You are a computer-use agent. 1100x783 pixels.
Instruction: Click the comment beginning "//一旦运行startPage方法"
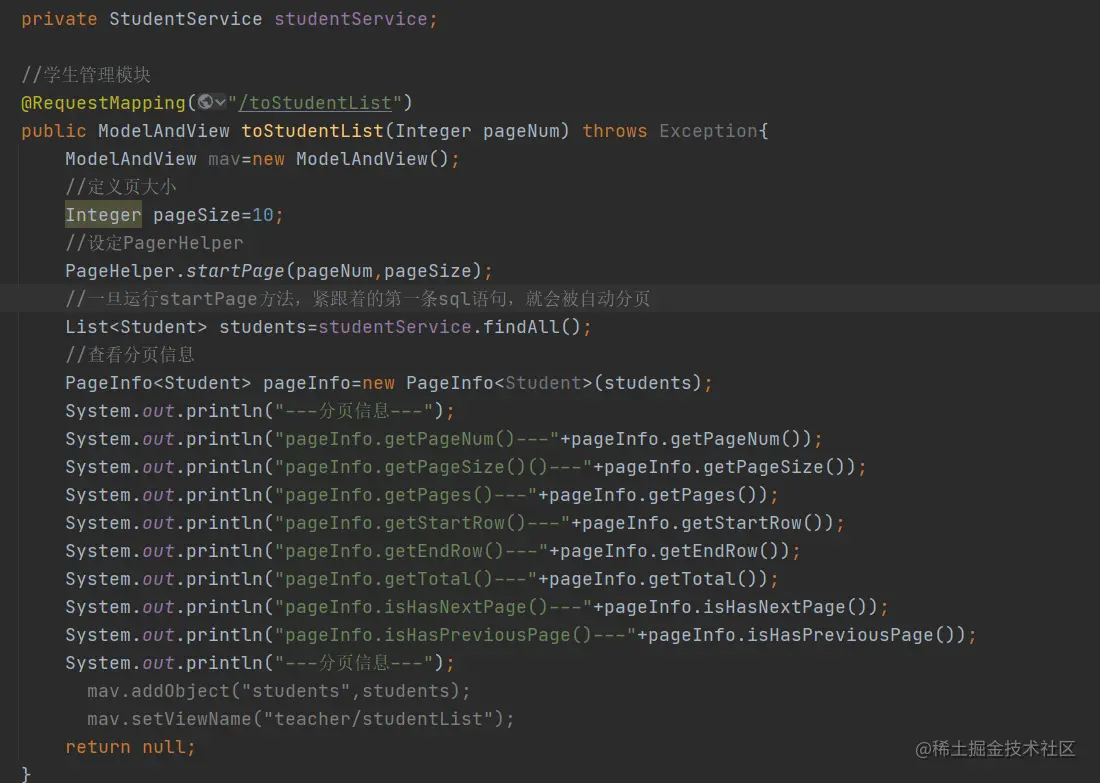point(358,299)
